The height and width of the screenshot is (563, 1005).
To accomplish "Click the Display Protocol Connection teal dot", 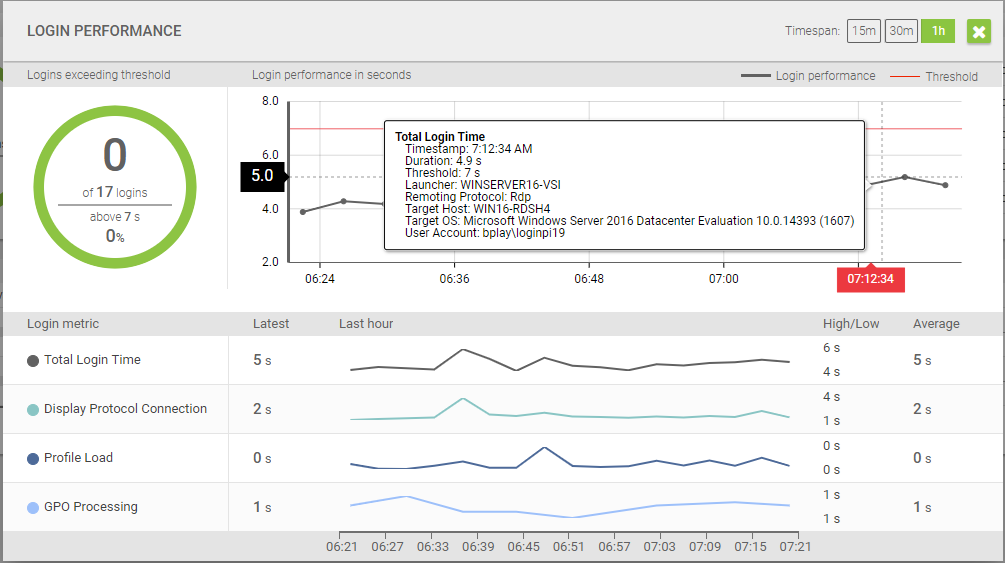I will click(33, 410).
